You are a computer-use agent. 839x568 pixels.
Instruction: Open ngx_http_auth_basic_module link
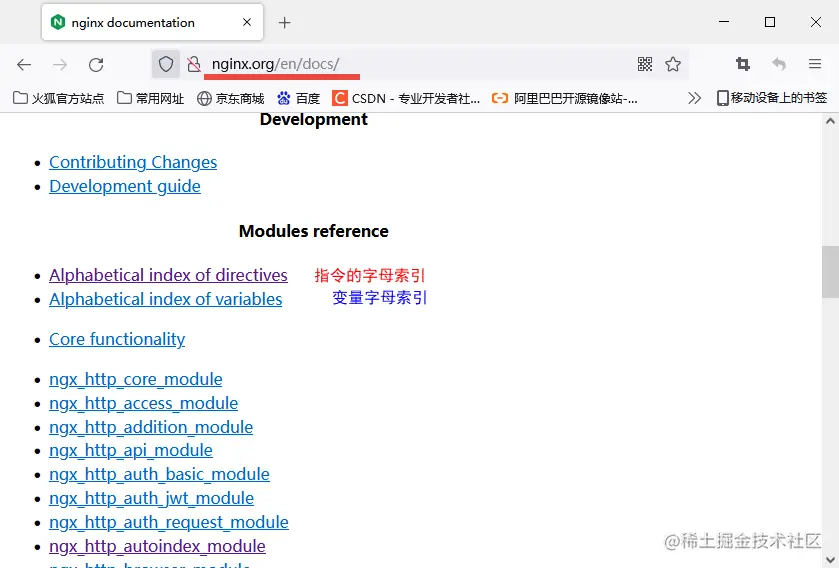point(159,474)
